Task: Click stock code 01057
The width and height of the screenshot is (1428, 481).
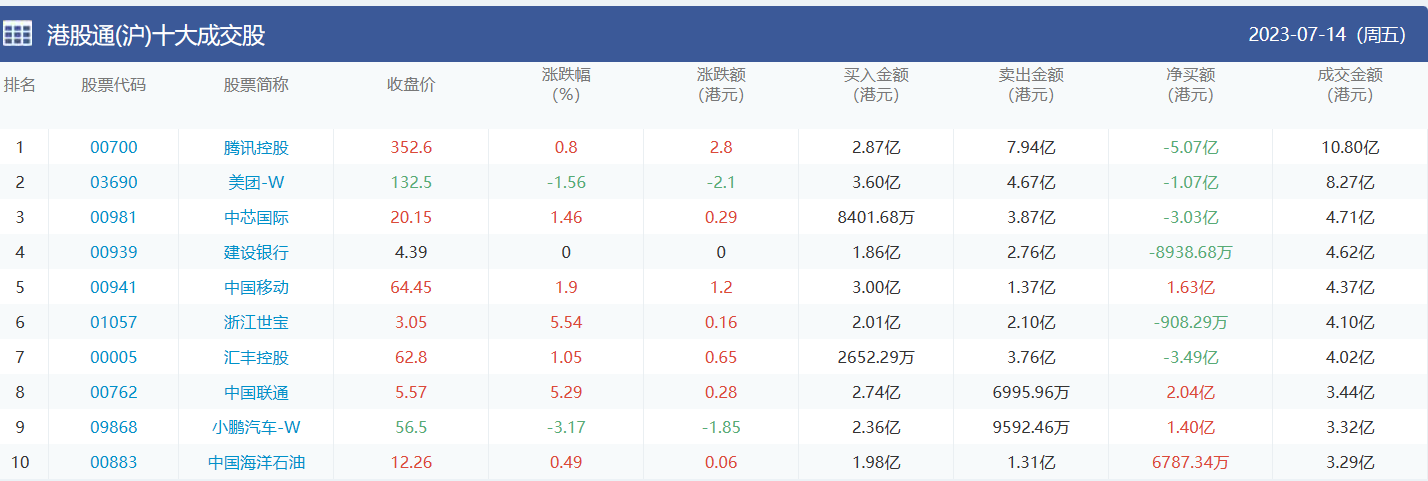Action: coord(114,322)
